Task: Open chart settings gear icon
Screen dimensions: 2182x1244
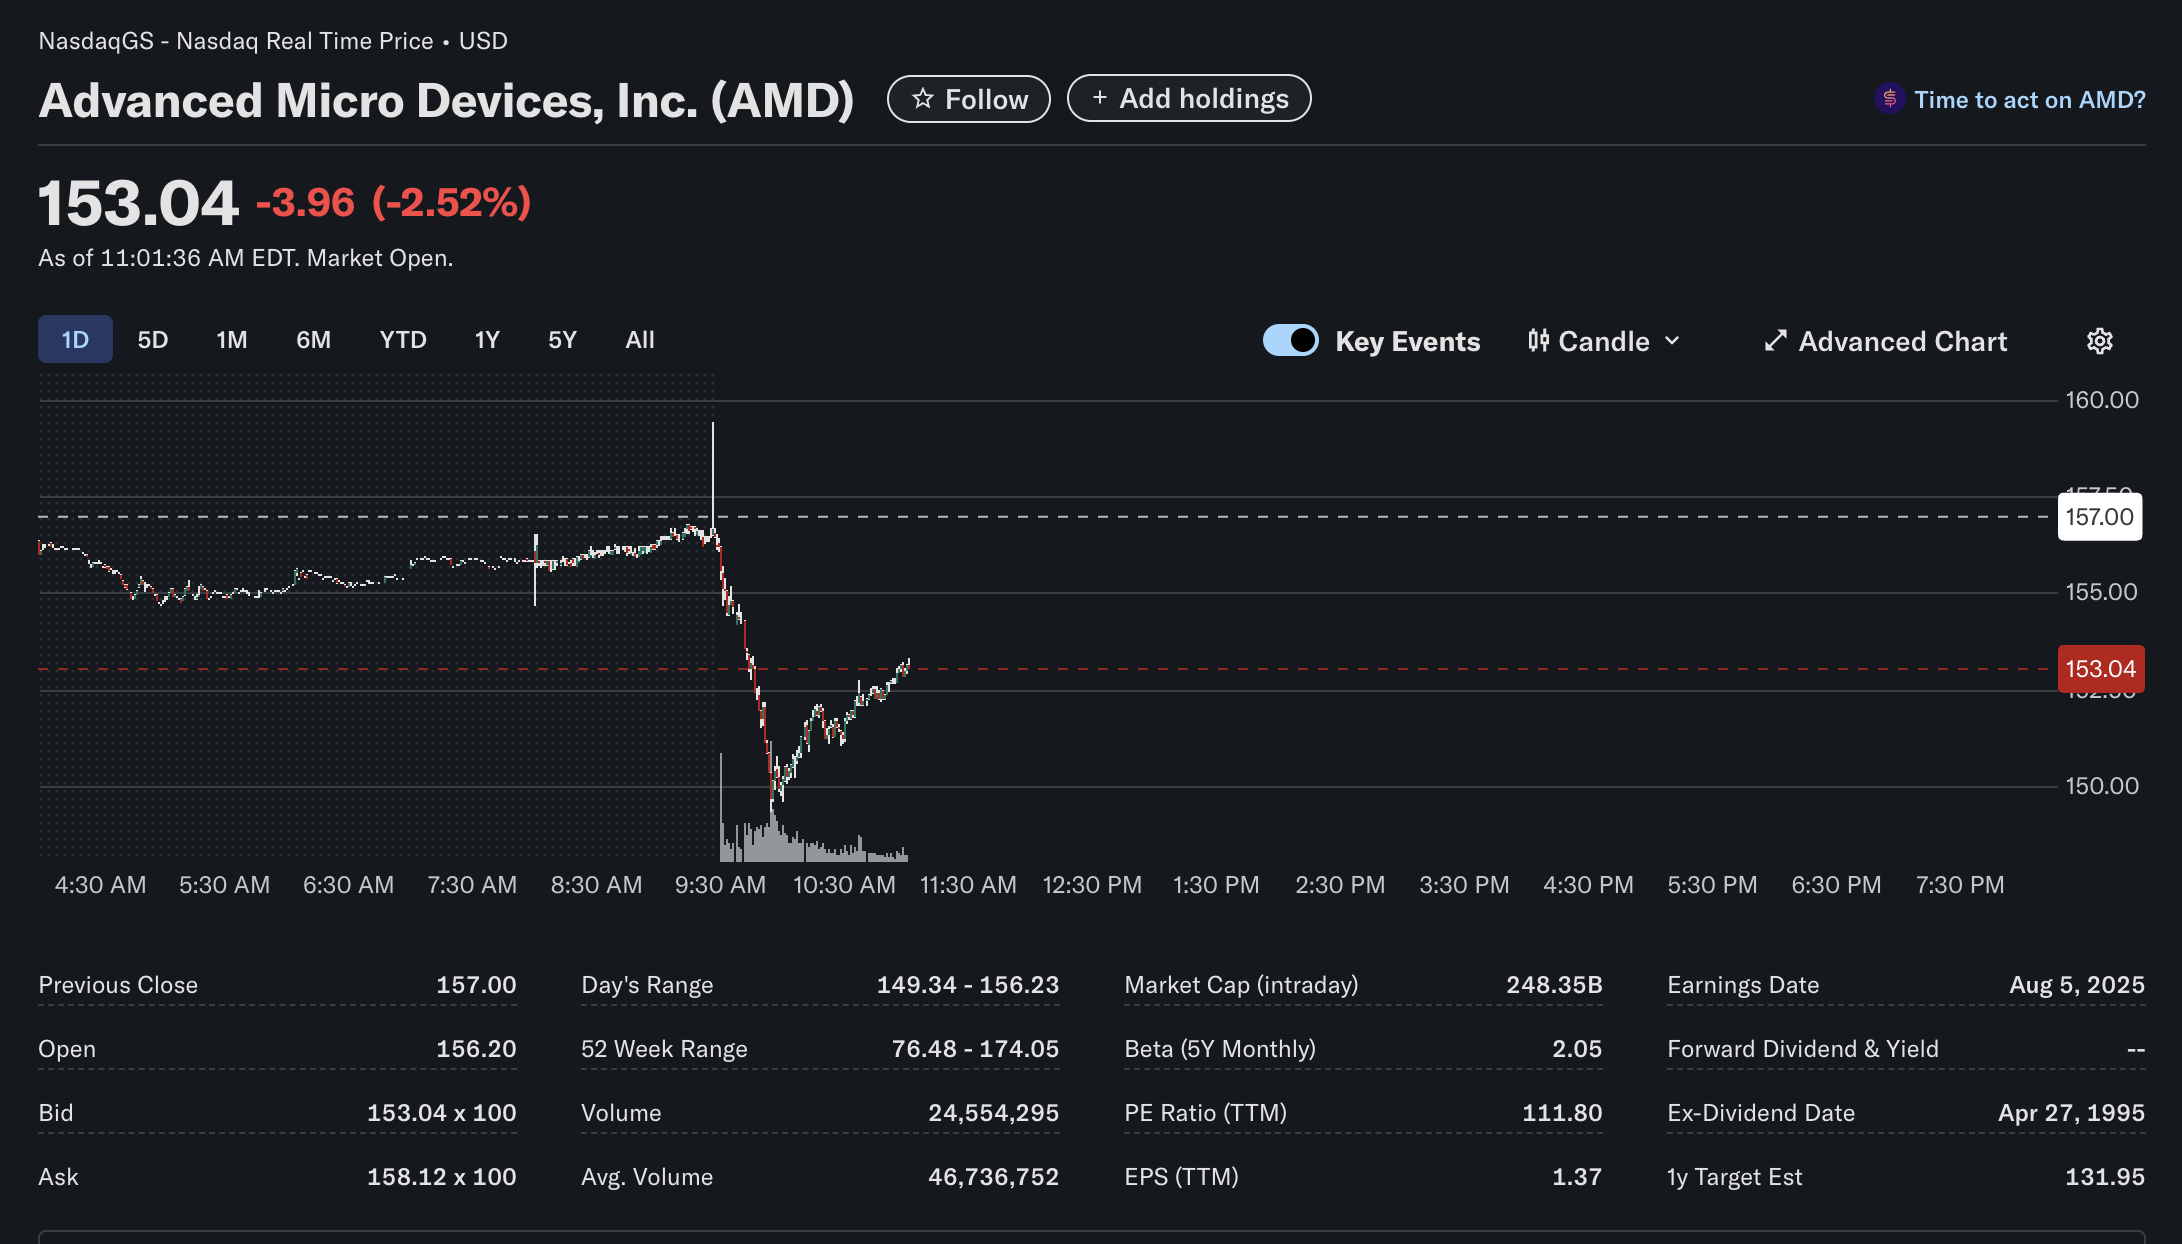Action: point(2099,341)
